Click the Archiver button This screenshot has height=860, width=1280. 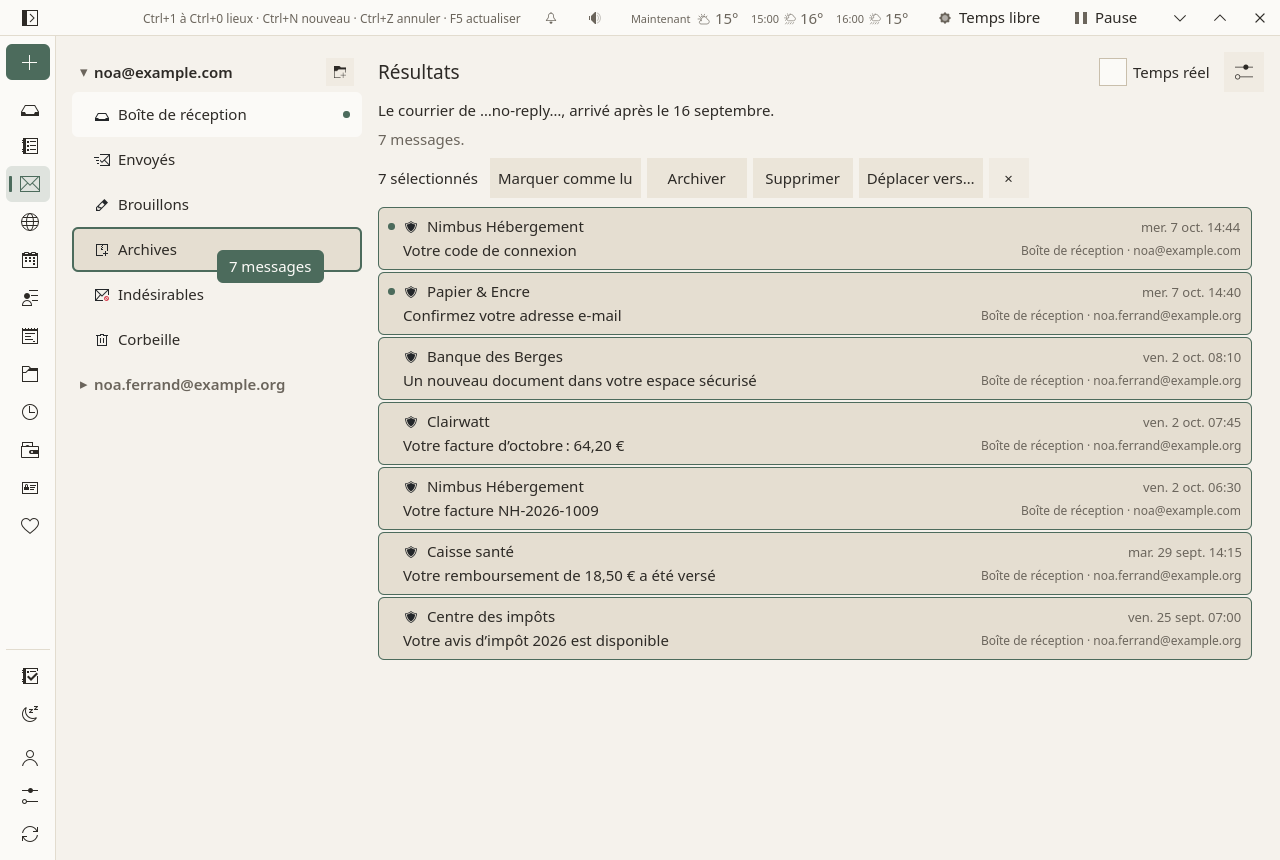point(697,178)
